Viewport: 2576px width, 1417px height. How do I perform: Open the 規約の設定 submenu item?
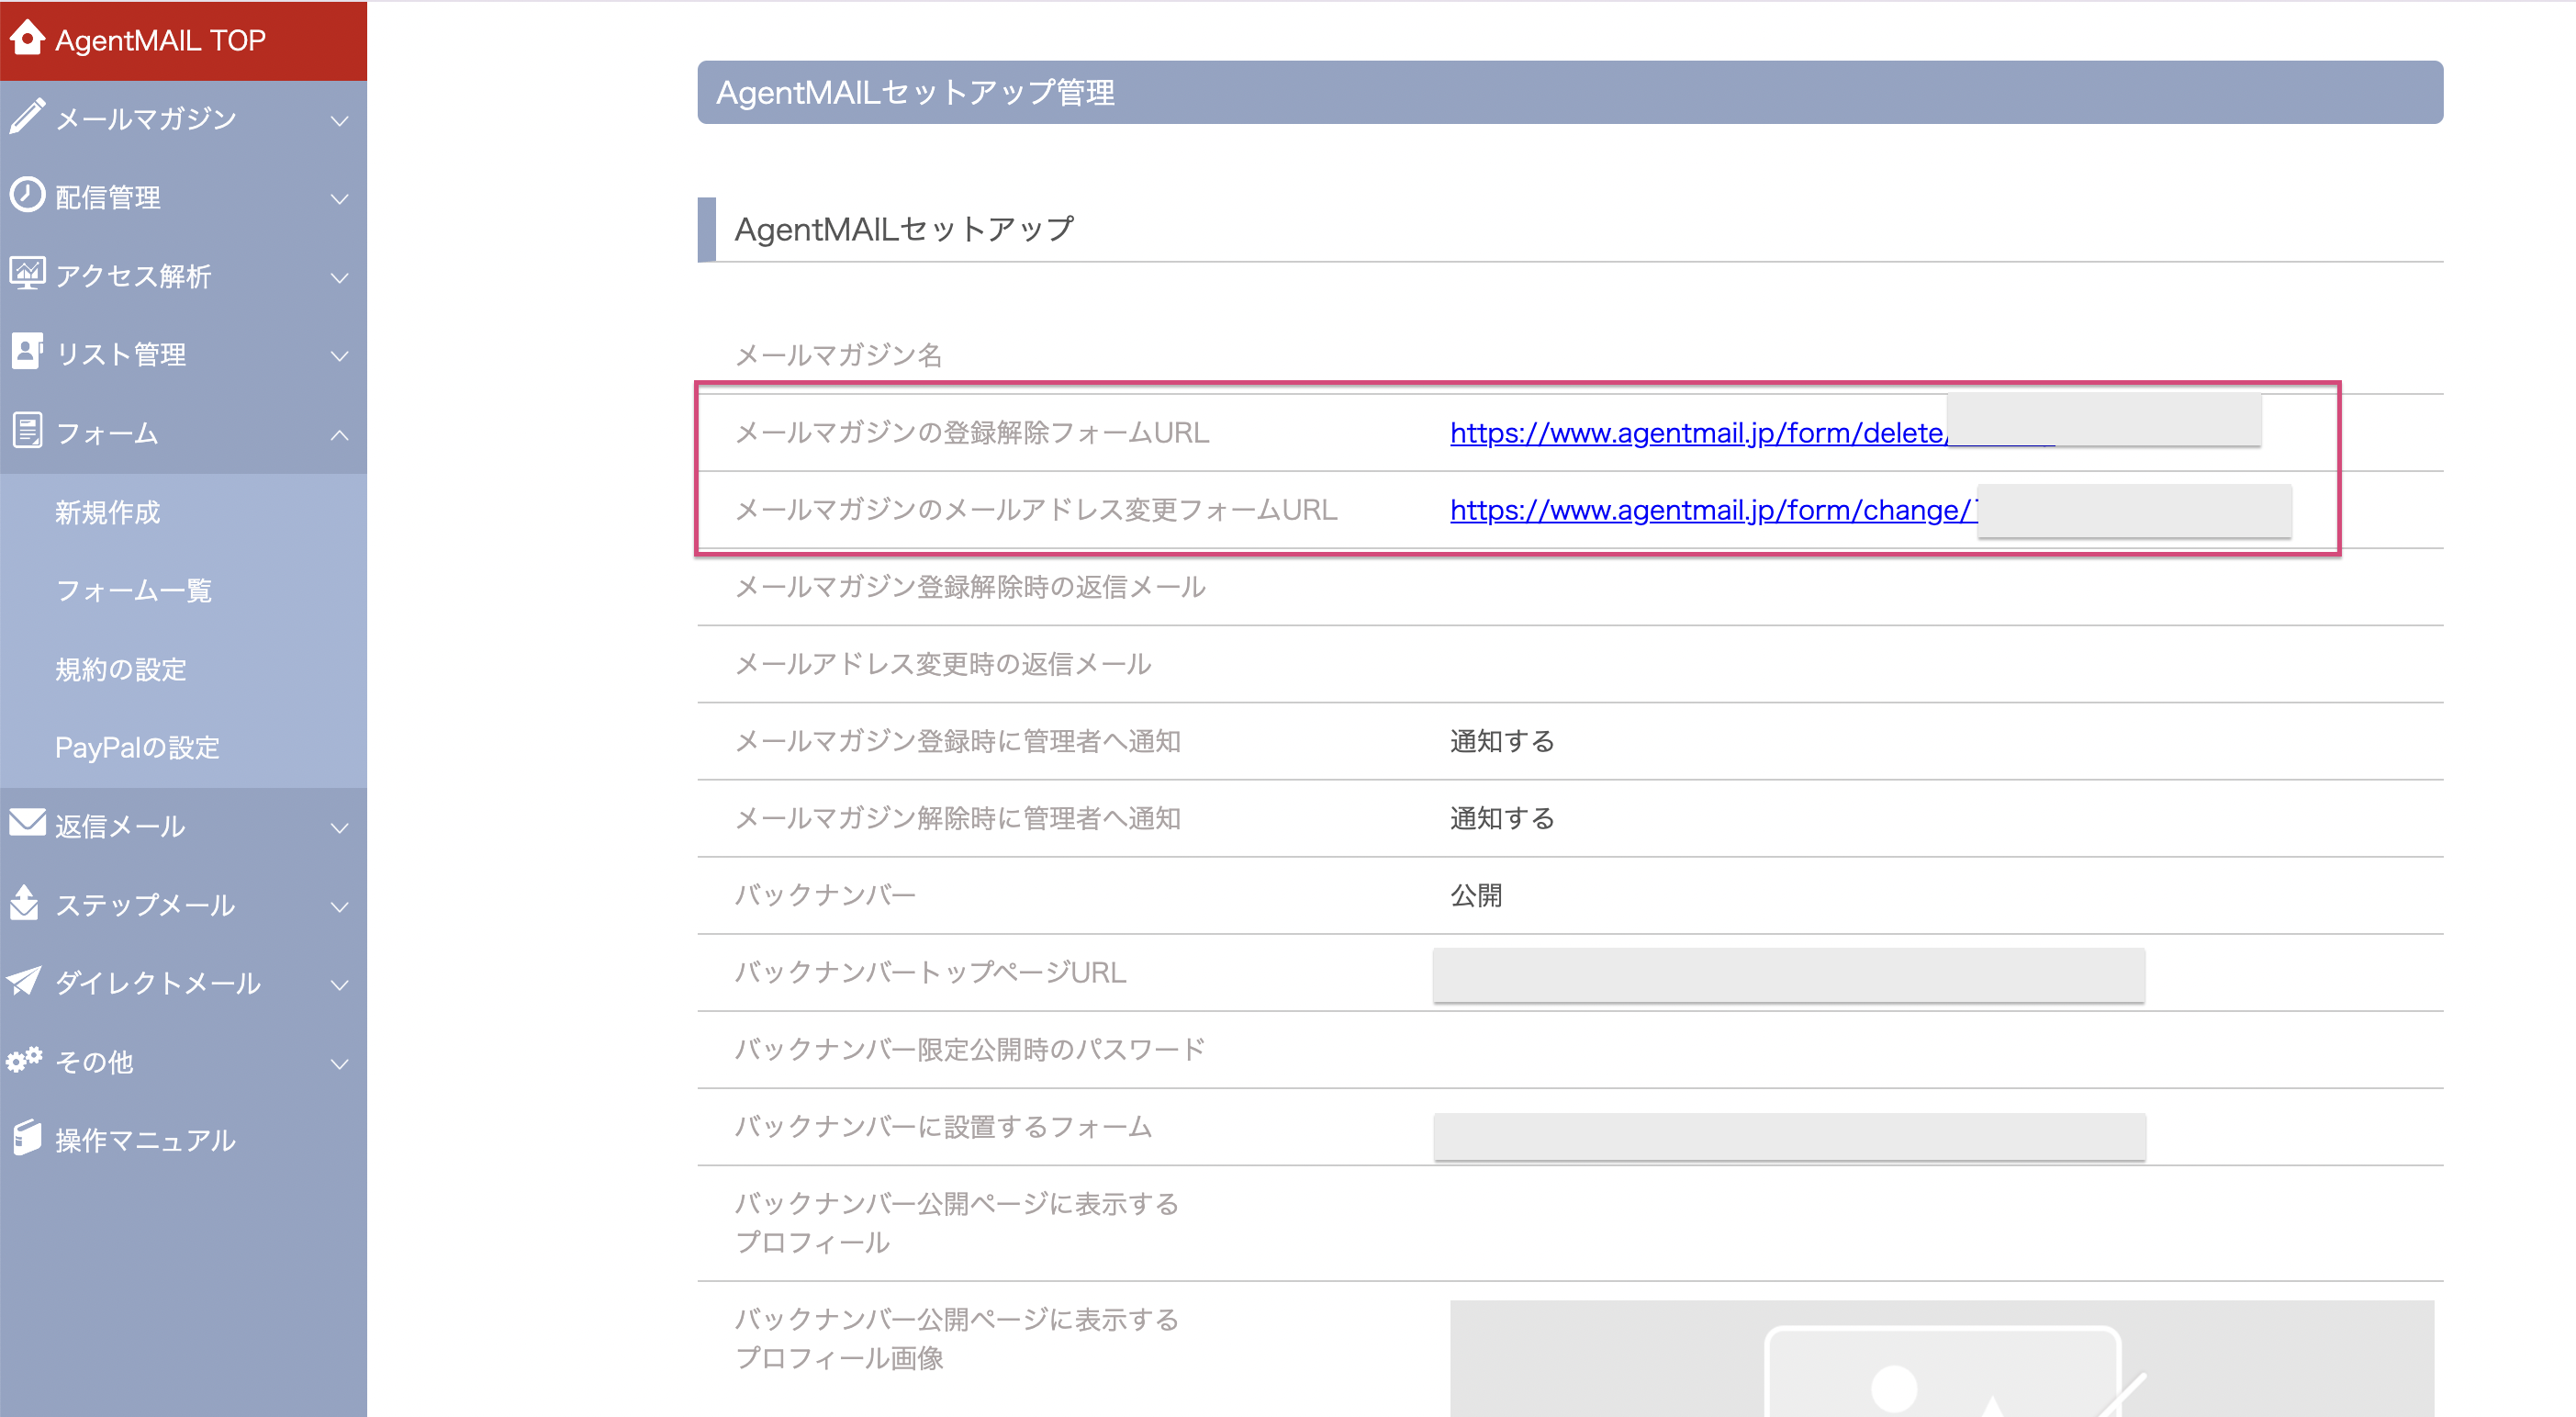pos(120,669)
